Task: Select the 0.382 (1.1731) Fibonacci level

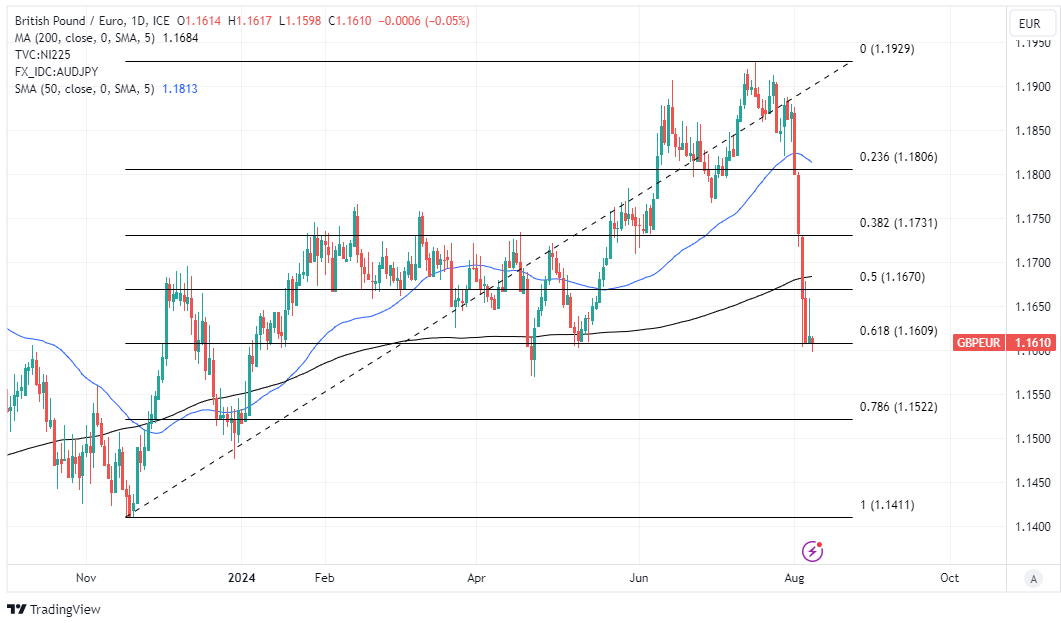Action: 898,223
